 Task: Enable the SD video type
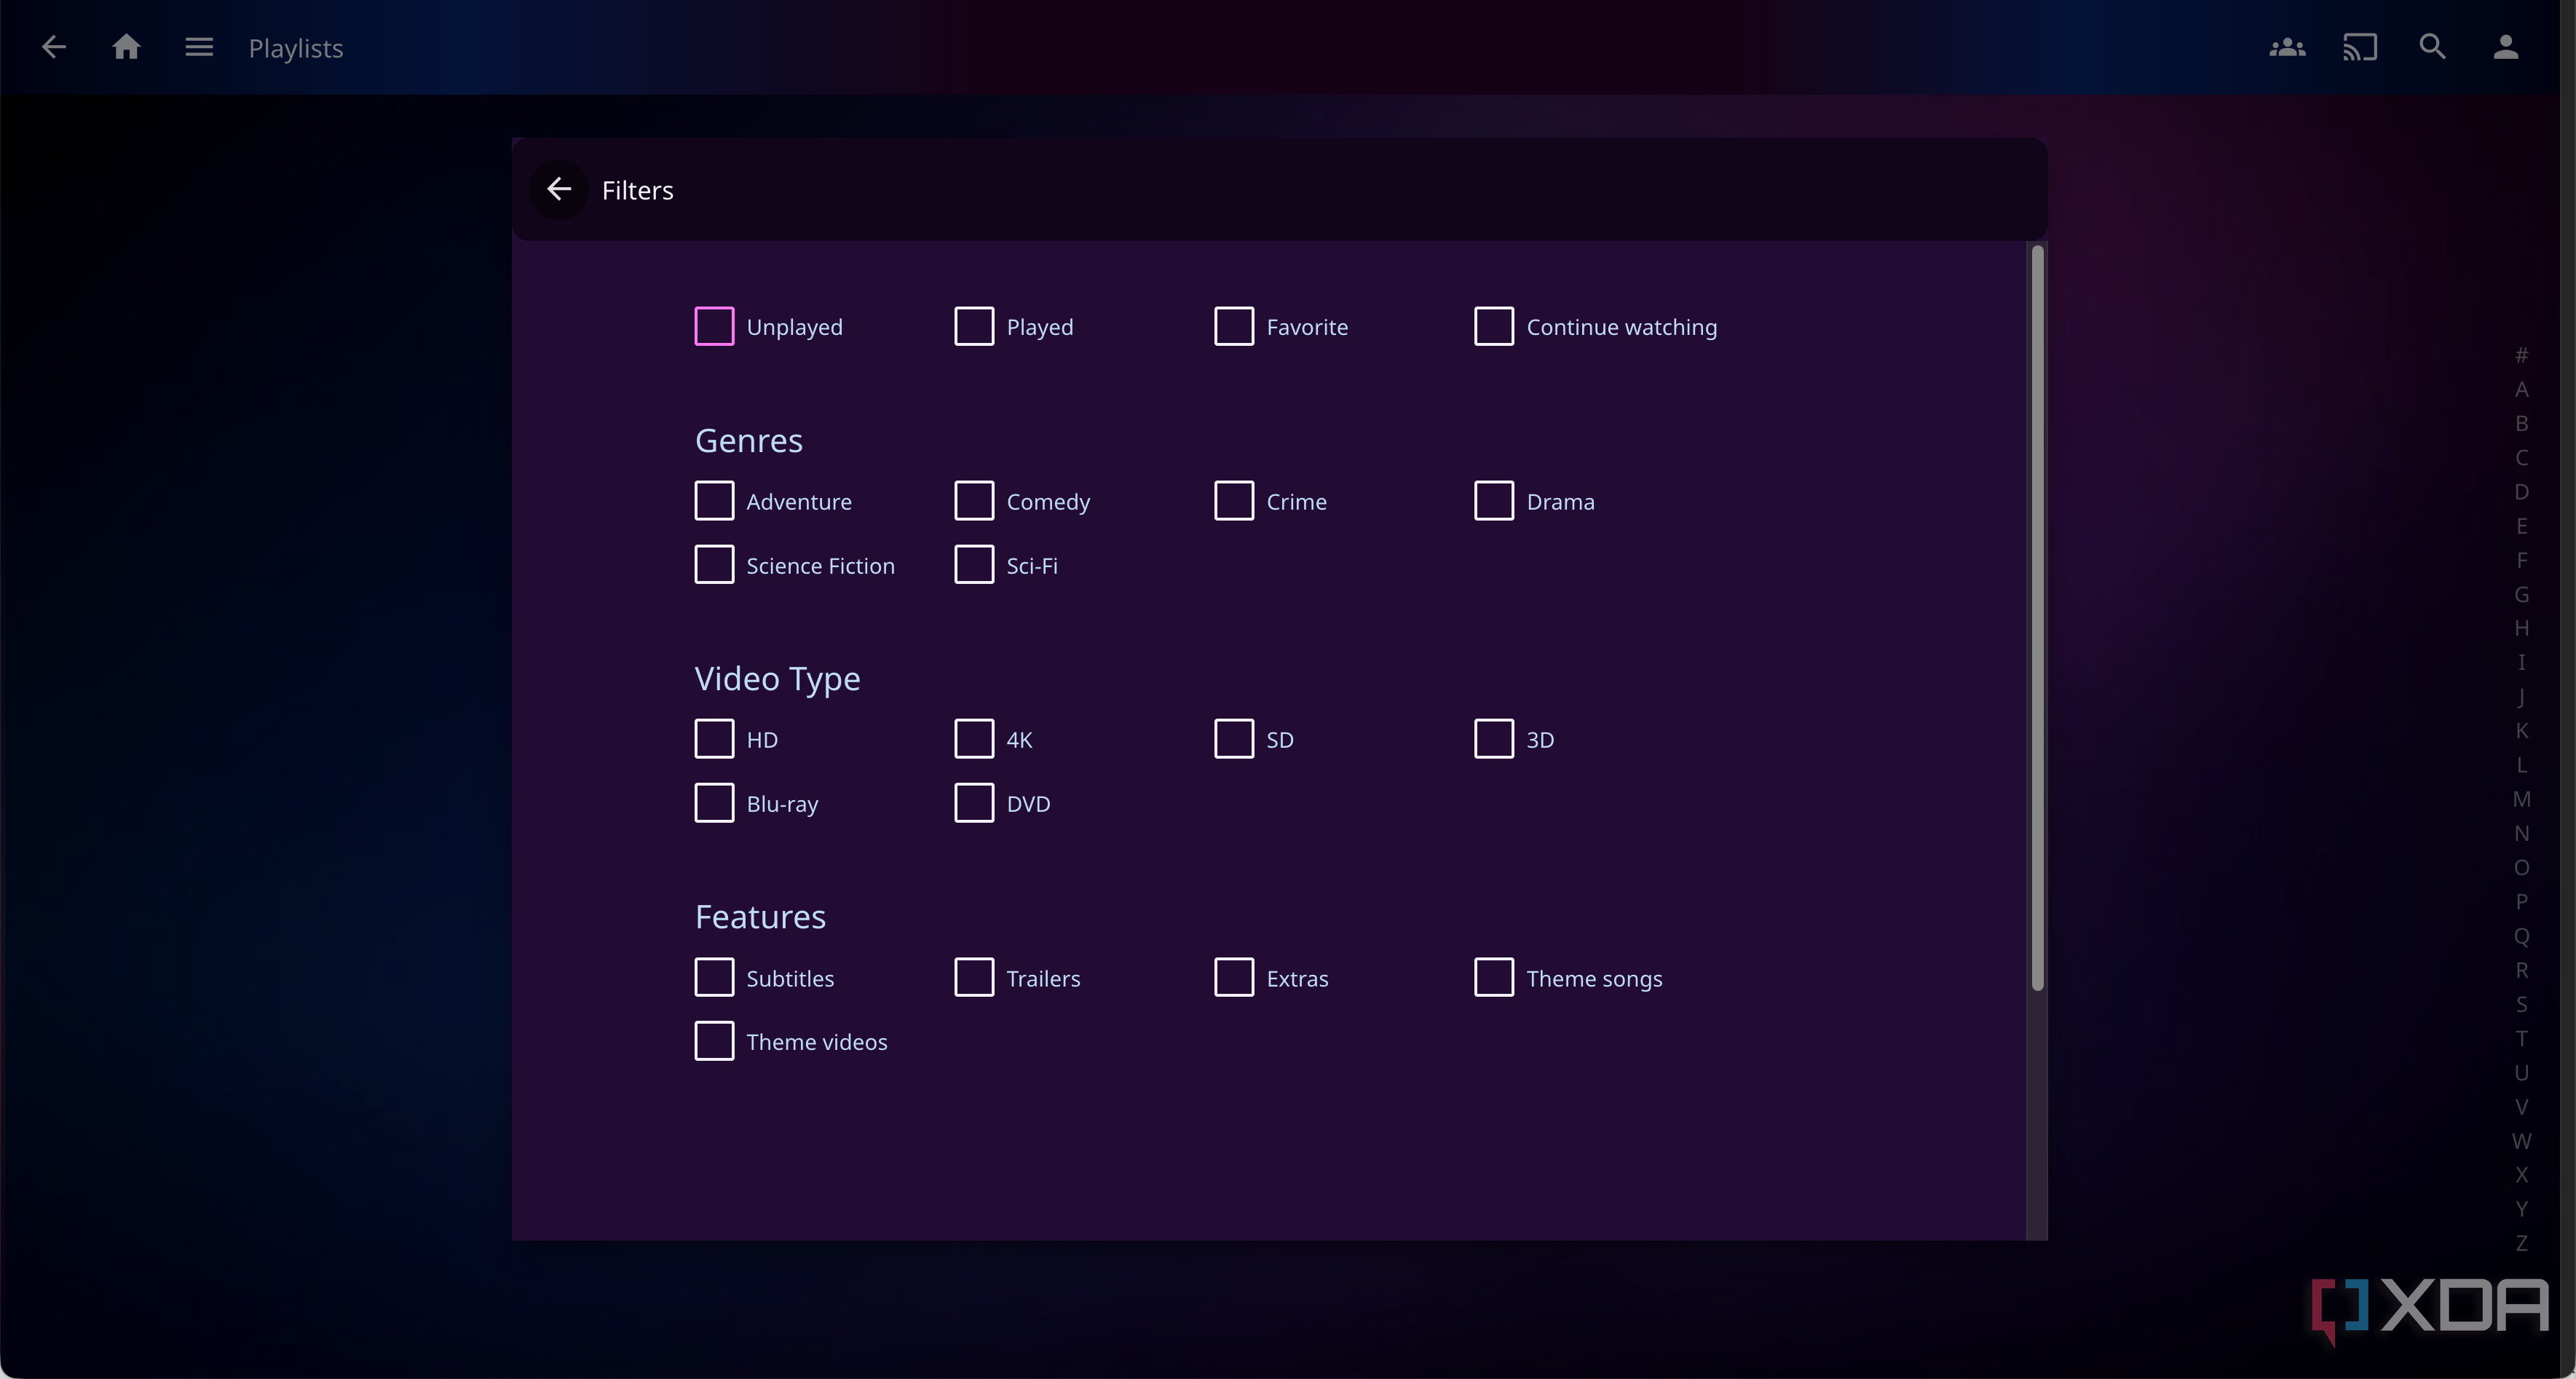pos(1234,739)
